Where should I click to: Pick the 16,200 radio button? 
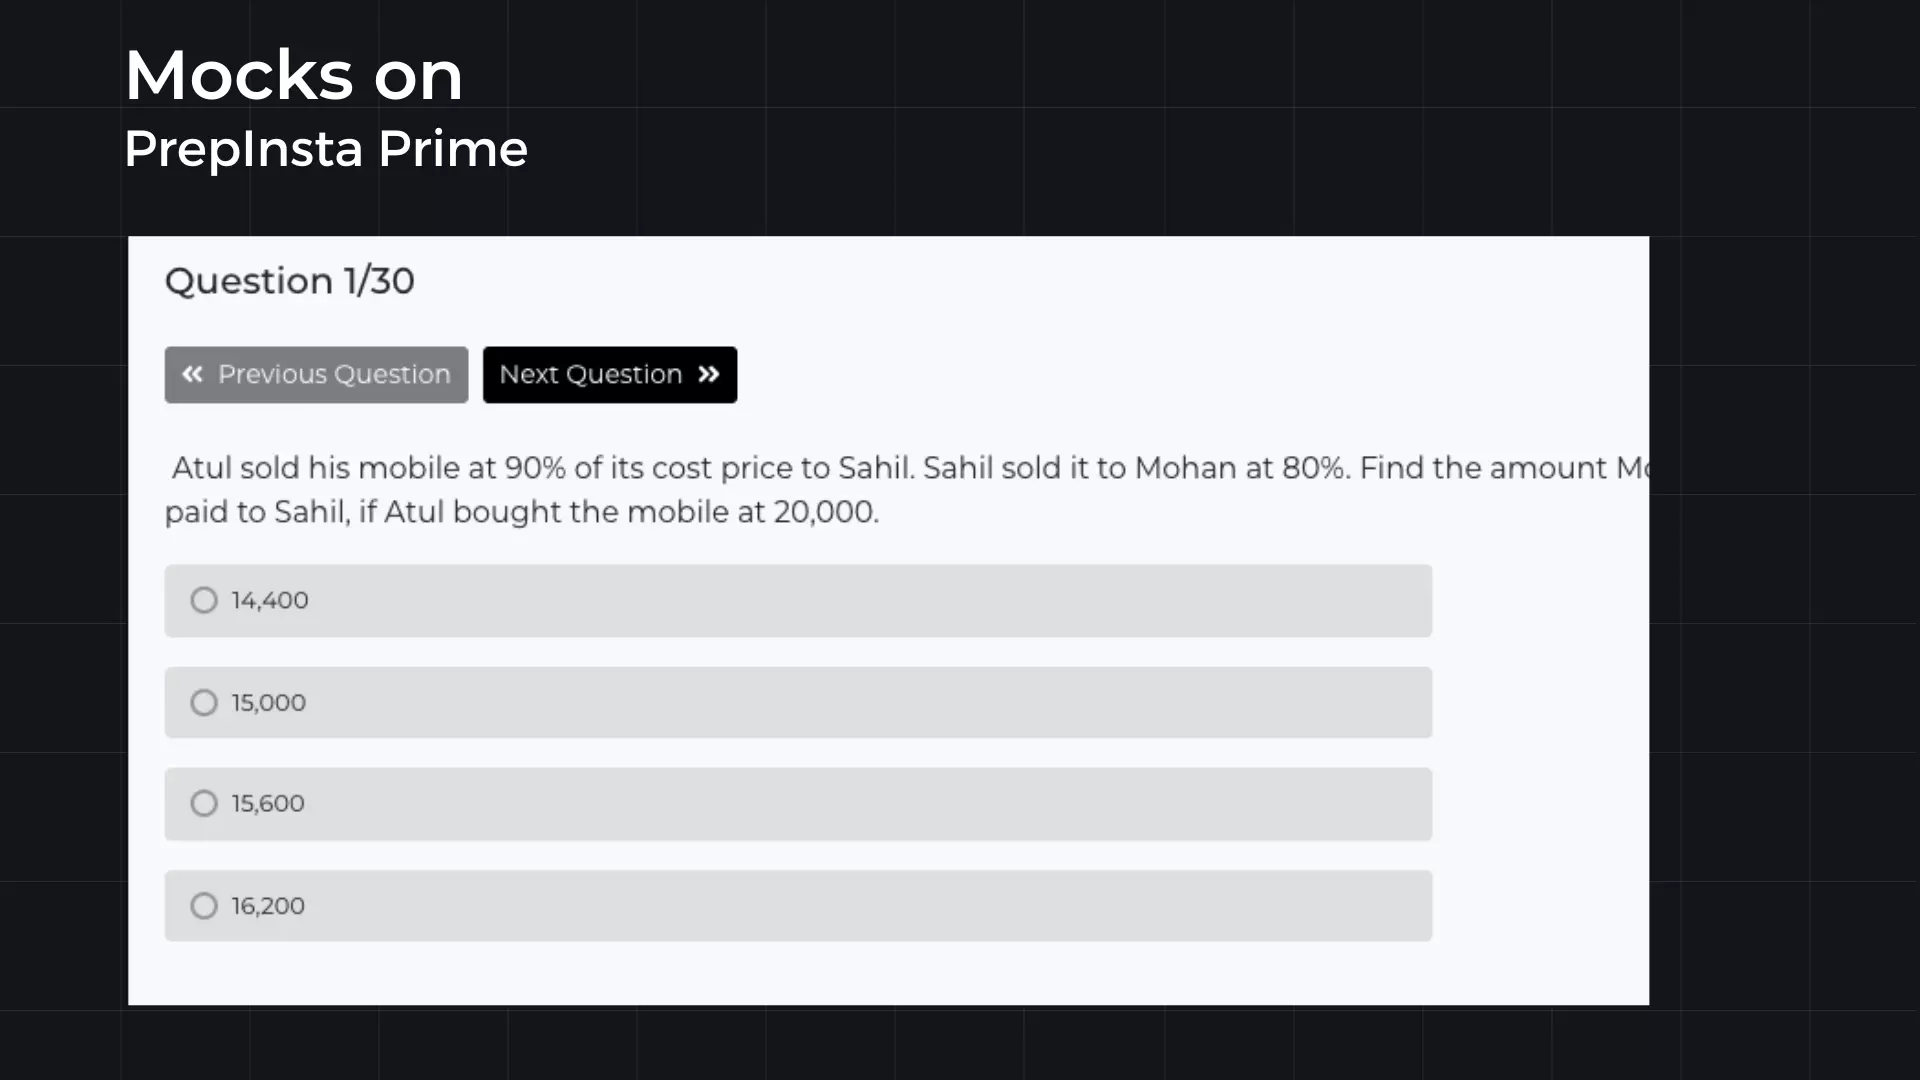[x=204, y=906]
